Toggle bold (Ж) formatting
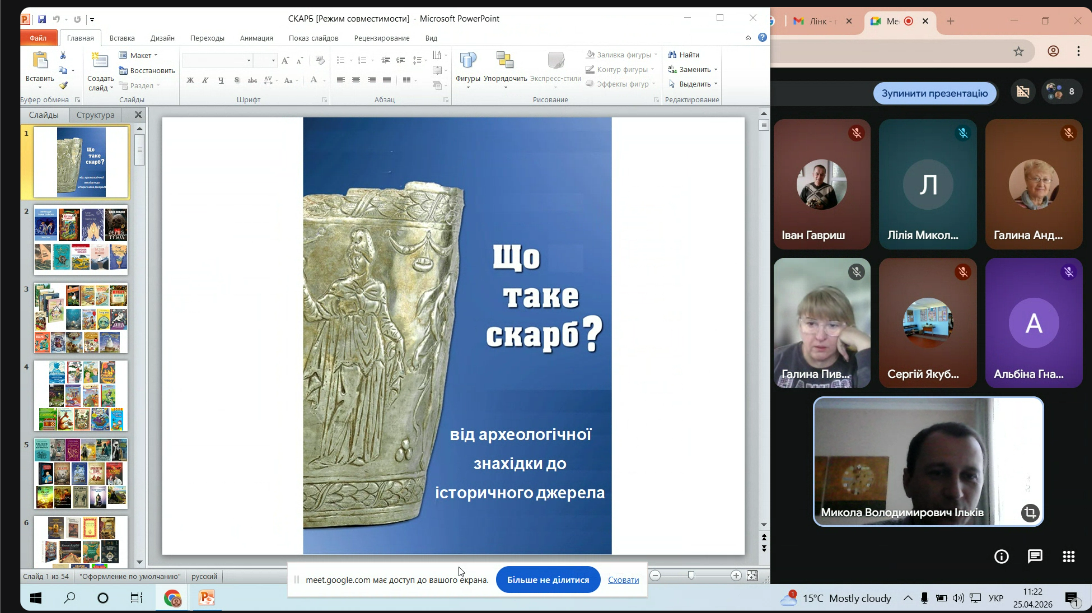Screen dimensions: 1092x613 point(190,80)
